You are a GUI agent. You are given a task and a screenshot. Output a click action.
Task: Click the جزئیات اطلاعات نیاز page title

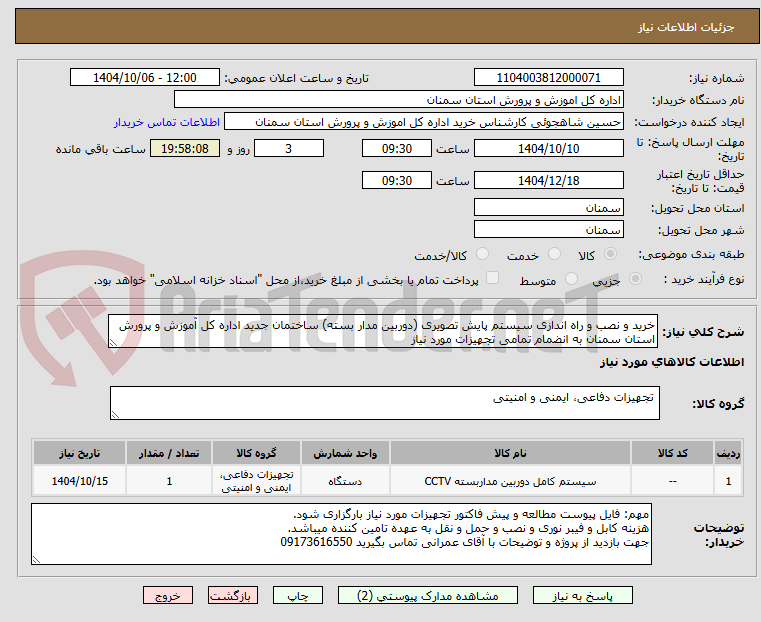click(685, 27)
